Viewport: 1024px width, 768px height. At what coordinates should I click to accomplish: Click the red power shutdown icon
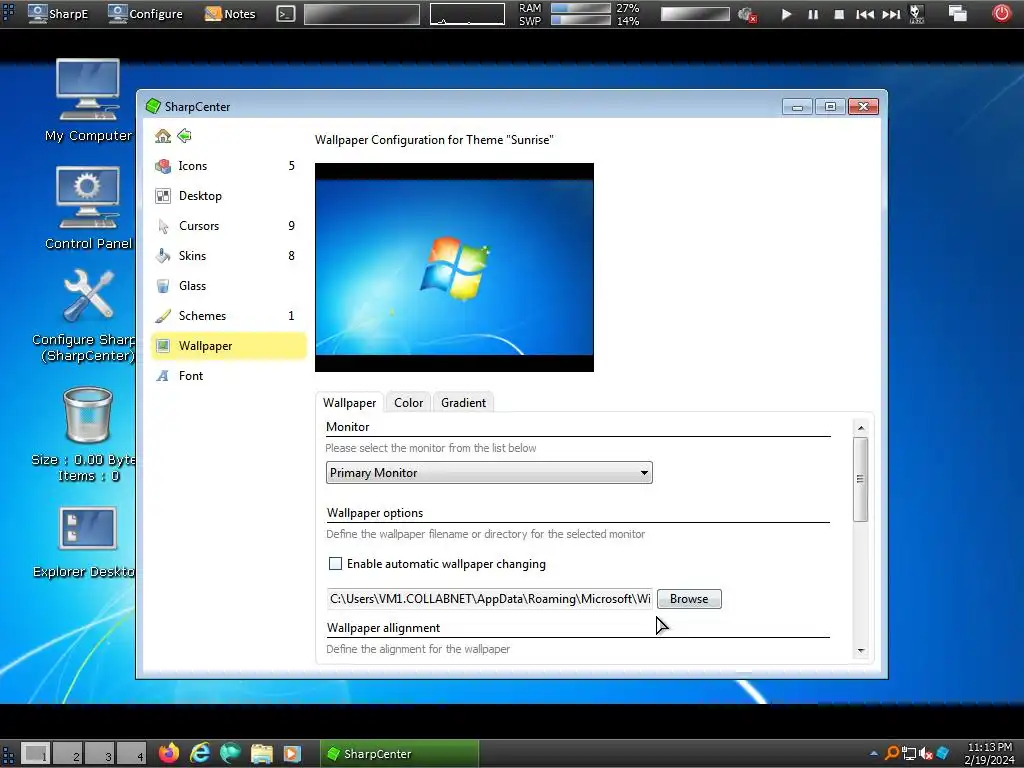(1001, 14)
